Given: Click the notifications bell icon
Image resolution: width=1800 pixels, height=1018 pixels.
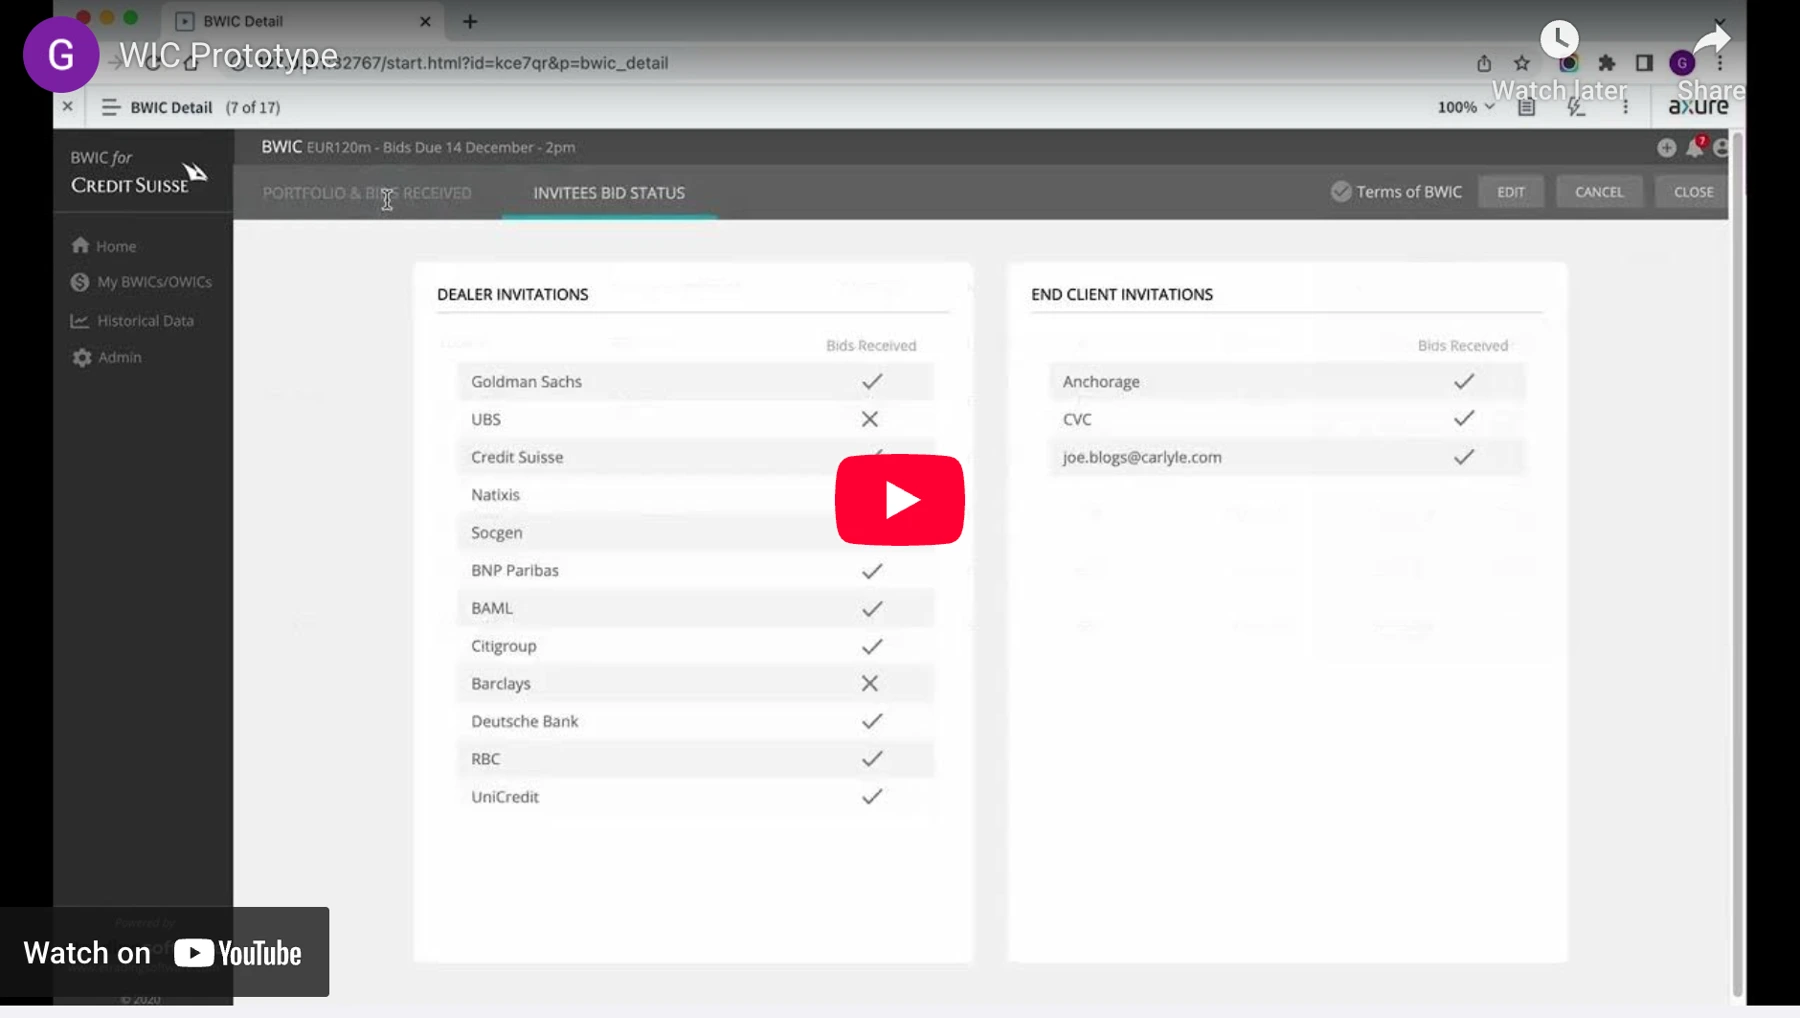Looking at the screenshot, I should click(x=1695, y=147).
